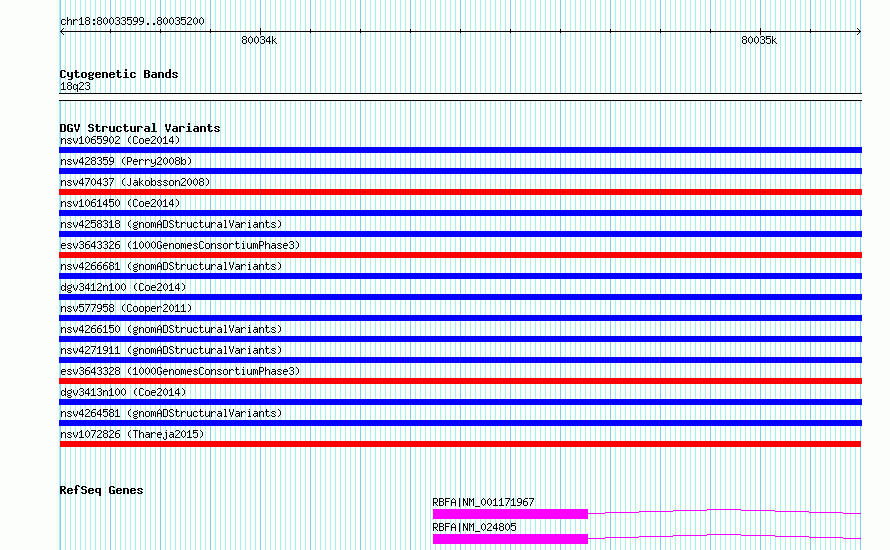The width and height of the screenshot is (890, 550).
Task: Select the blue bar under dgv3412n100
Action: (460, 297)
